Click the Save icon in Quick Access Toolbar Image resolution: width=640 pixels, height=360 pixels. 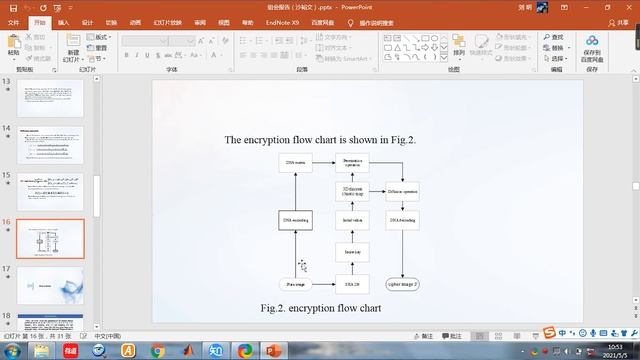[x=13, y=8]
